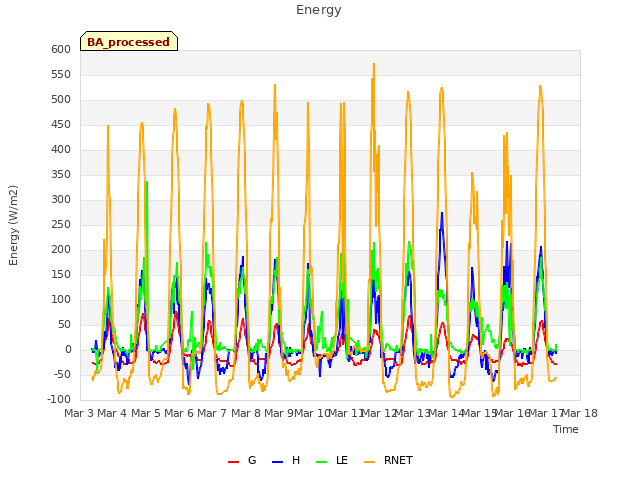This screenshot has height=480, width=640.
Task: Click the -100 y-axis tick value
Action: tap(59, 399)
